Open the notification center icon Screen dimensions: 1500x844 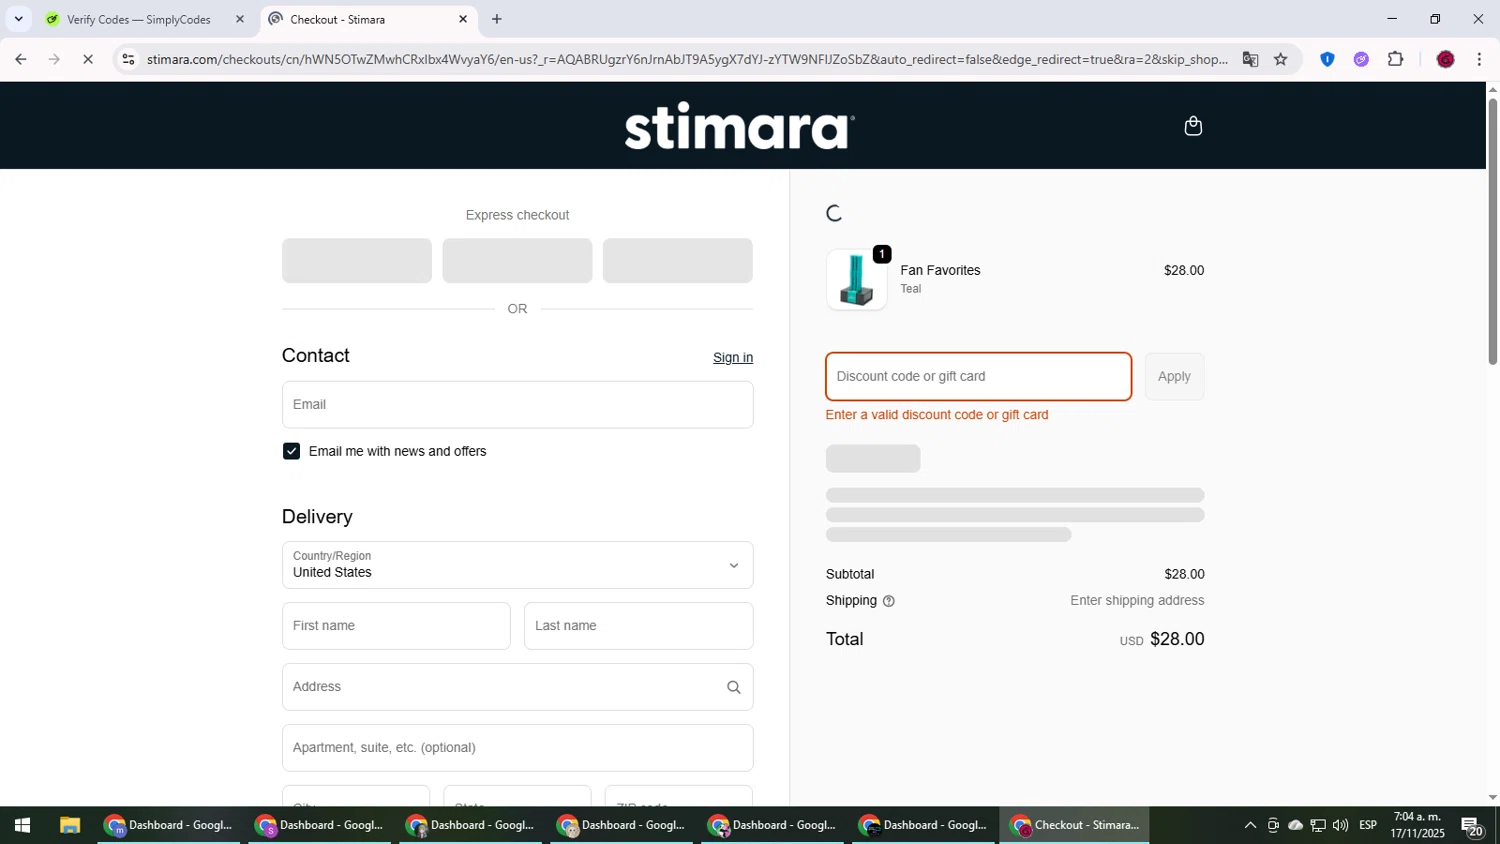click(1472, 826)
